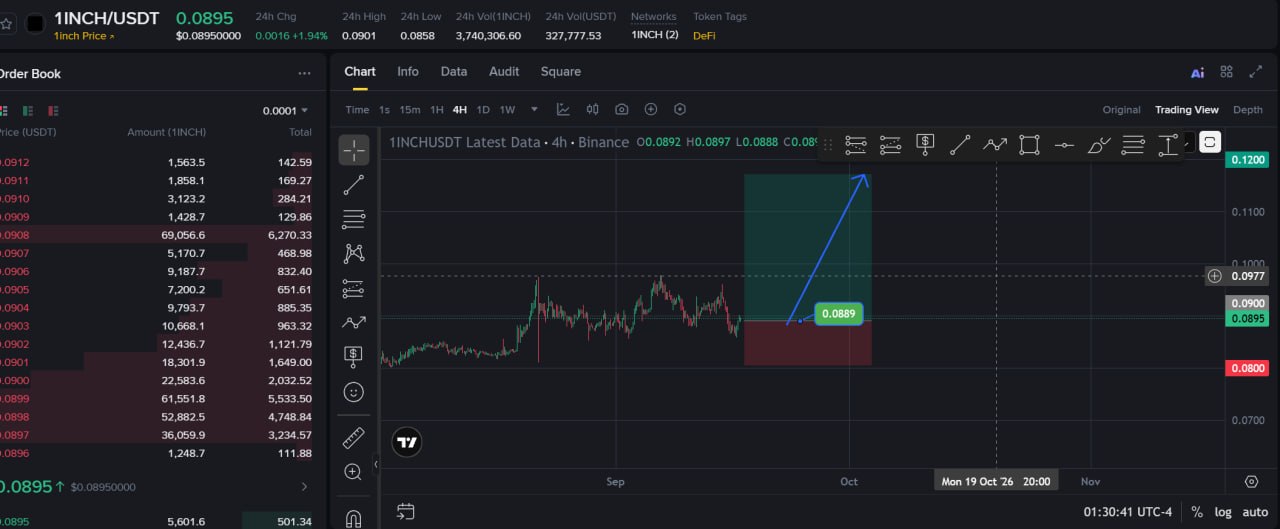The image size is (1280, 529).
Task: Select the 1W interval
Action: [507, 109]
